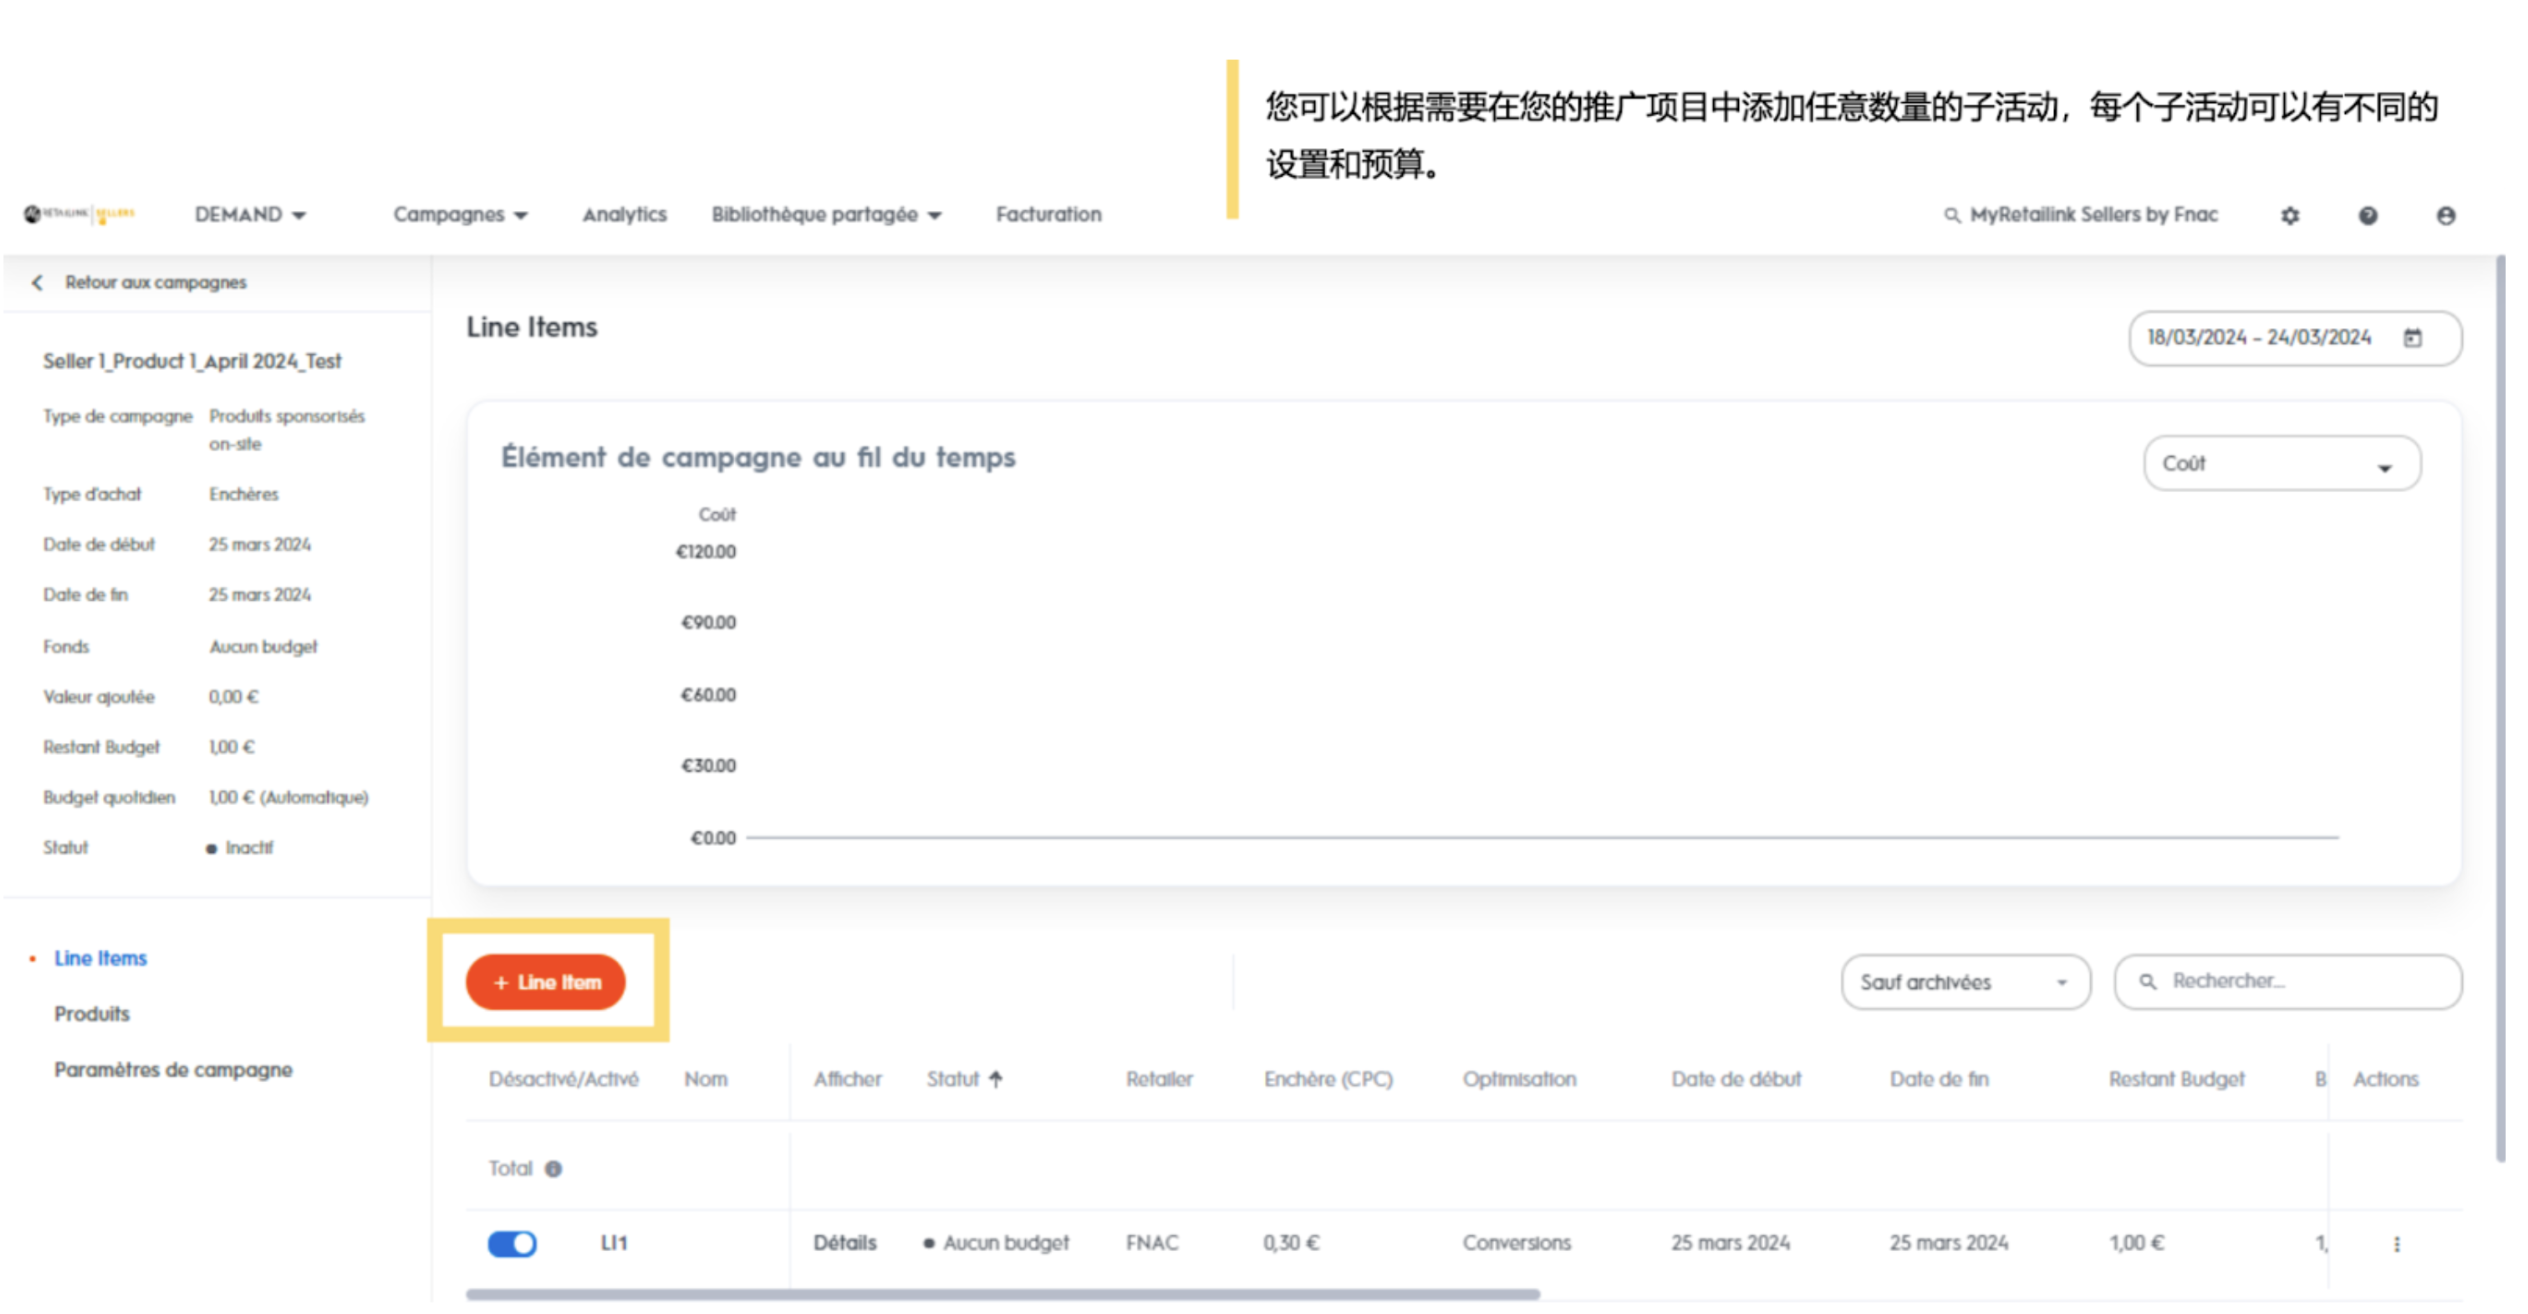Click the Retailink Sellers logo
The image size is (2528, 1314).
[80, 214]
